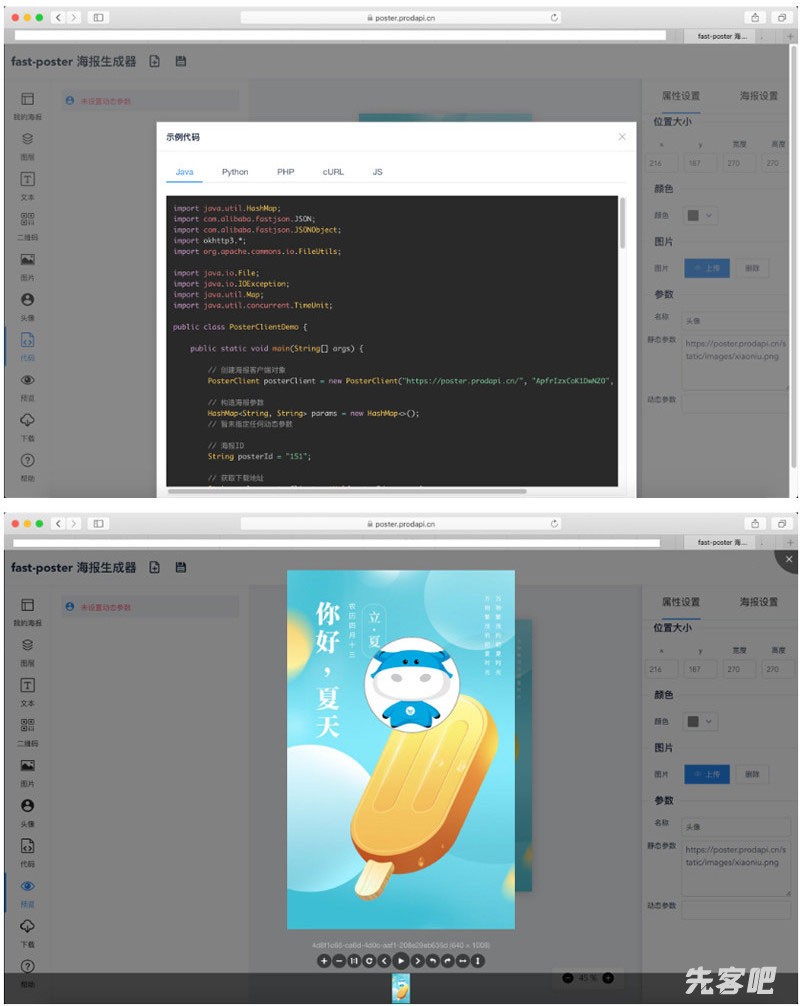
Task: Reset the preview image with the refresh icon
Action: (369, 961)
